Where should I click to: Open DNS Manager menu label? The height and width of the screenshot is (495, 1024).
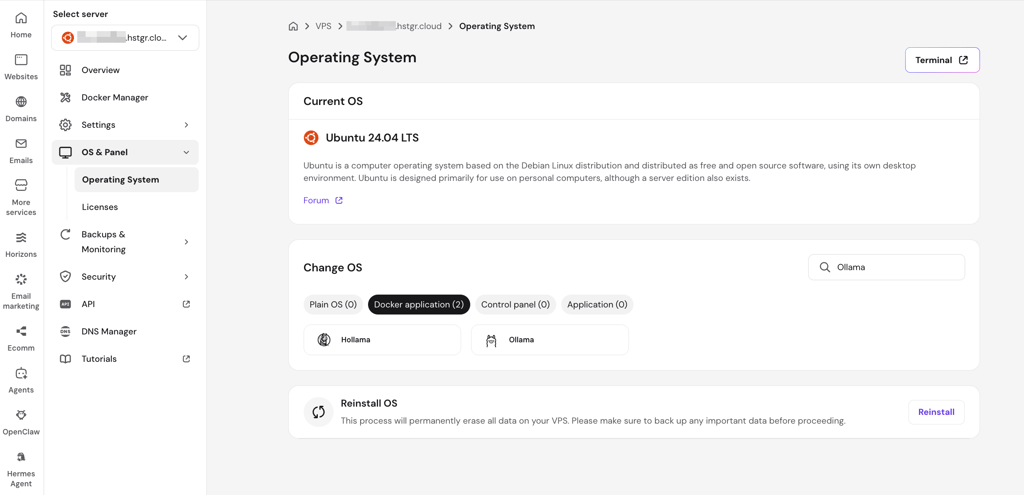(109, 332)
